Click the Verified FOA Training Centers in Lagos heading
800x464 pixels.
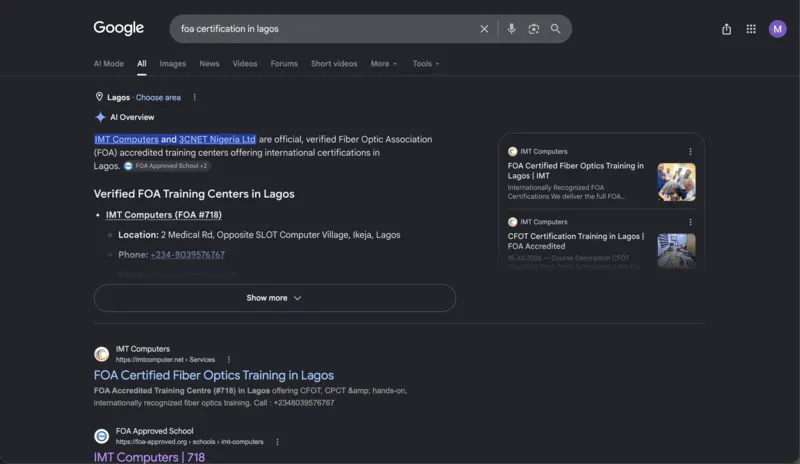[x=194, y=194]
